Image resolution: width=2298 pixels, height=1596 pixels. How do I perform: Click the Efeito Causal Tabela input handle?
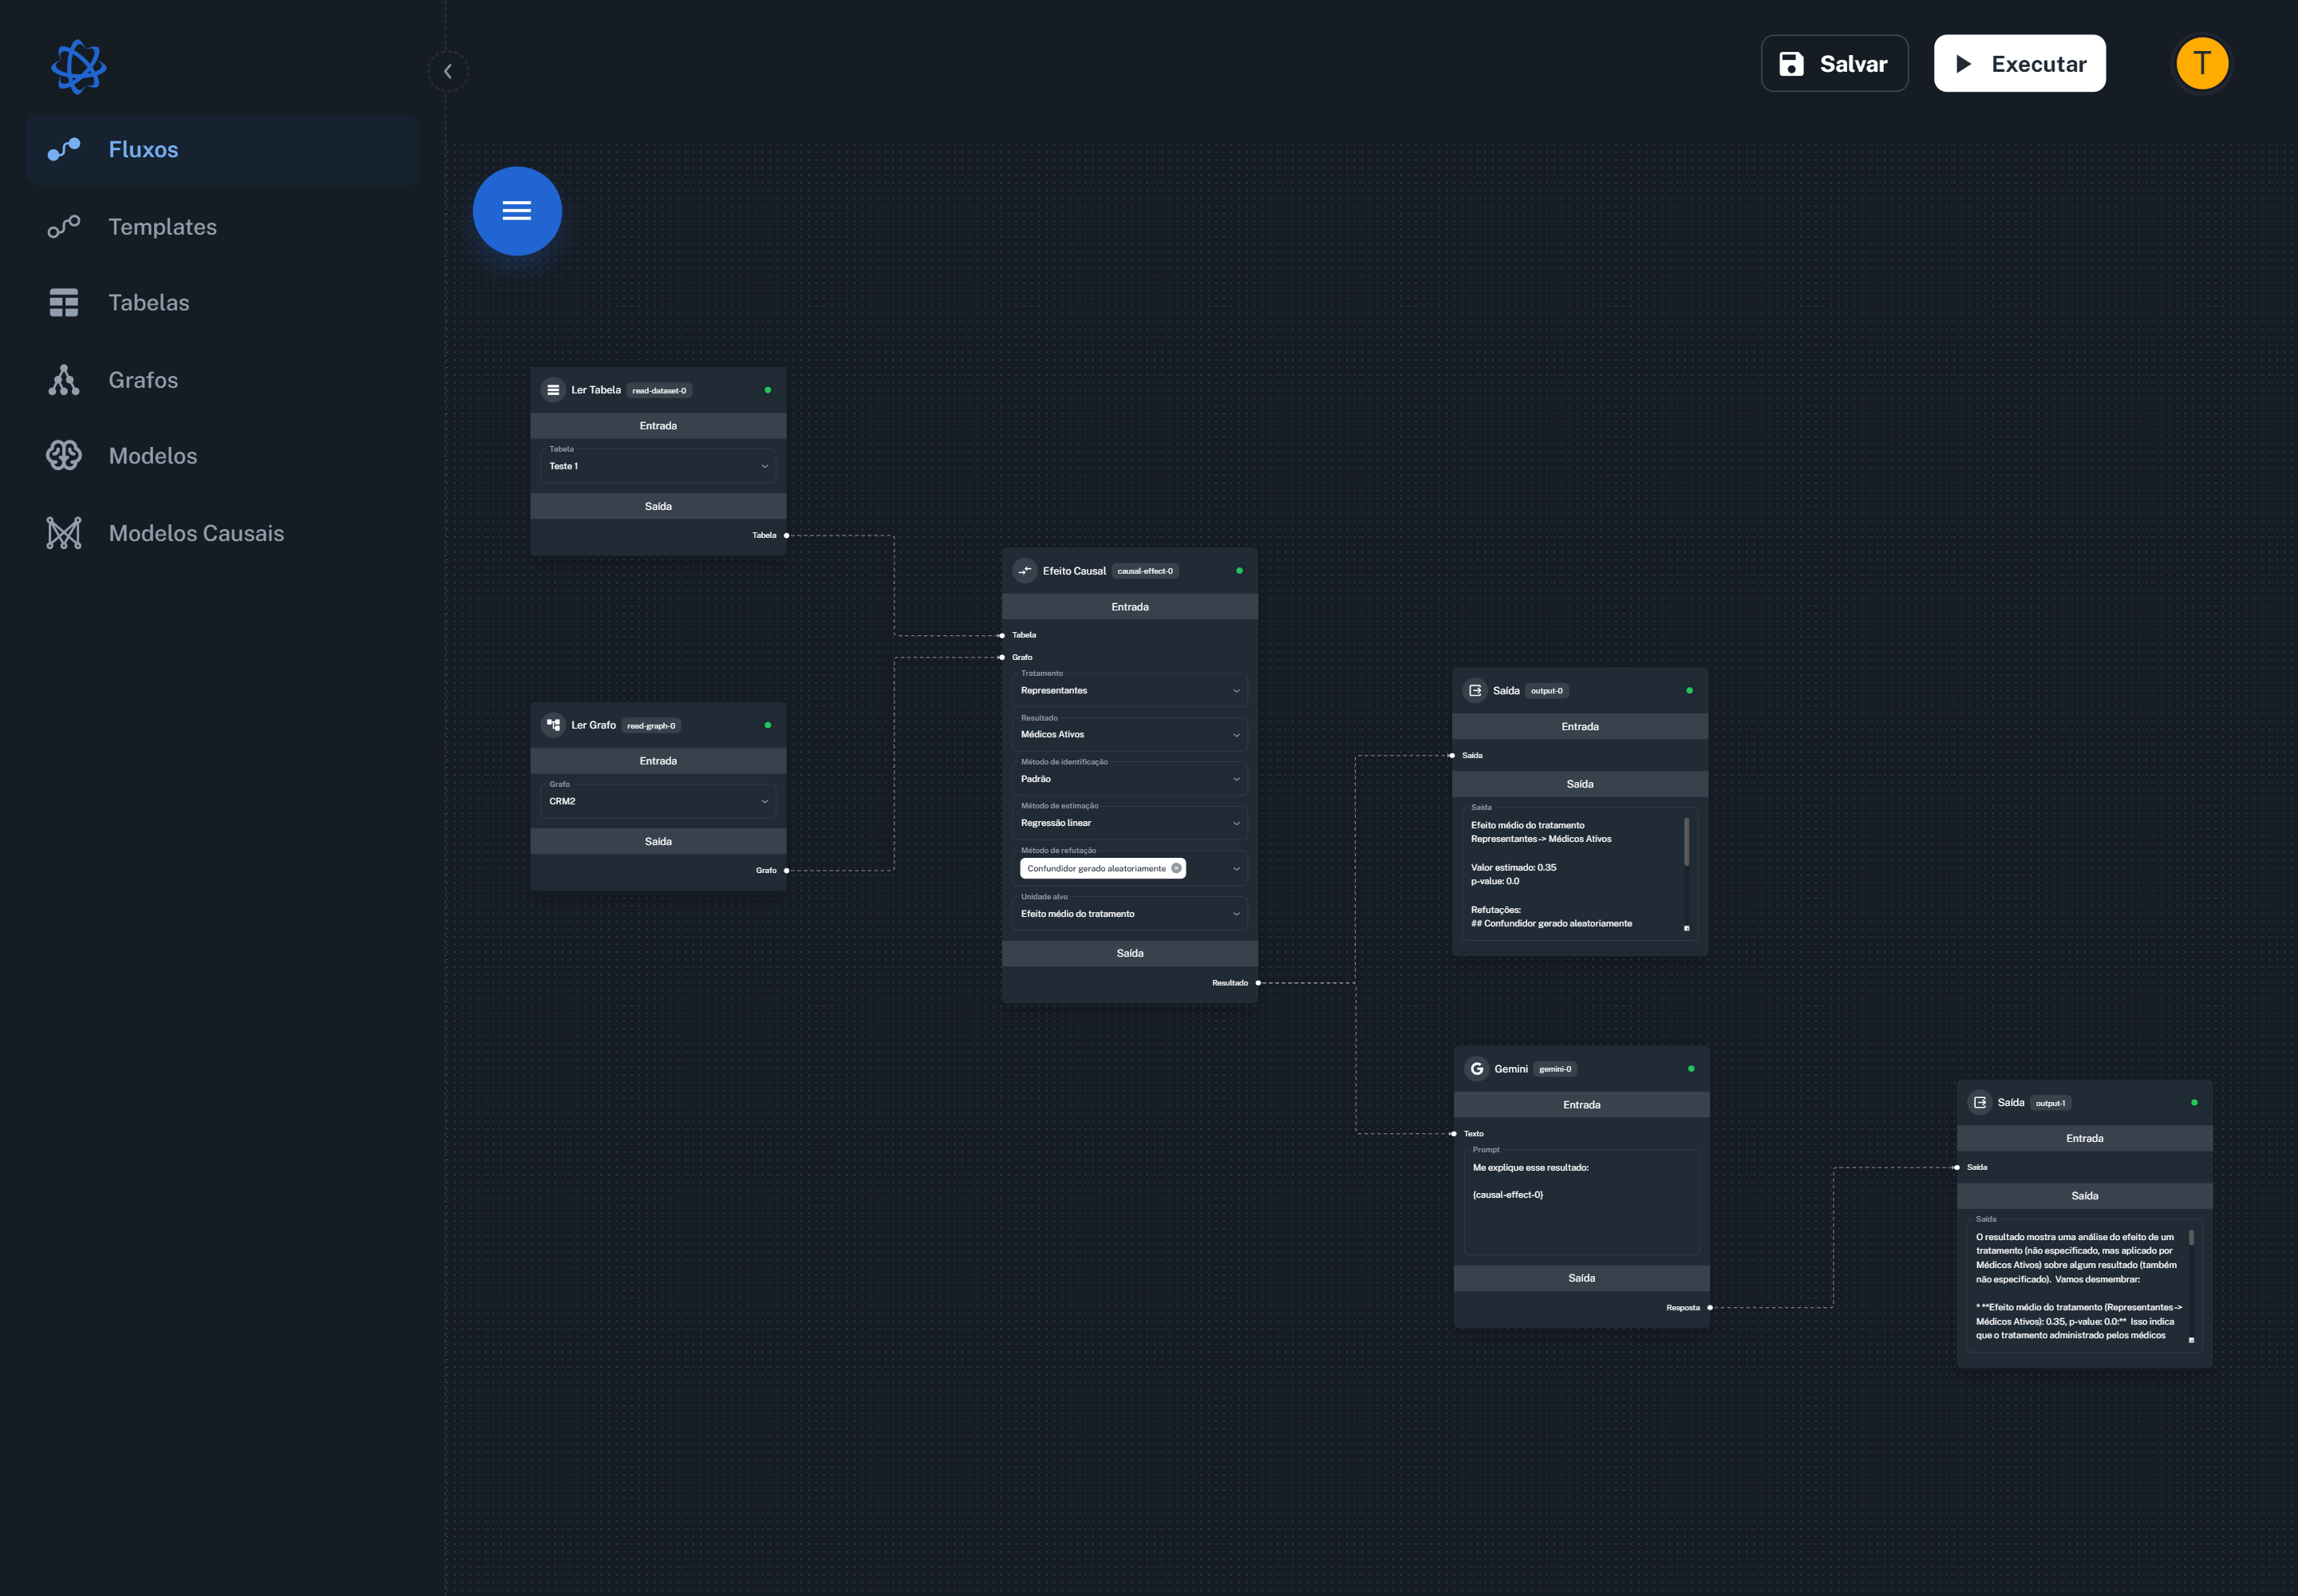click(x=1002, y=636)
